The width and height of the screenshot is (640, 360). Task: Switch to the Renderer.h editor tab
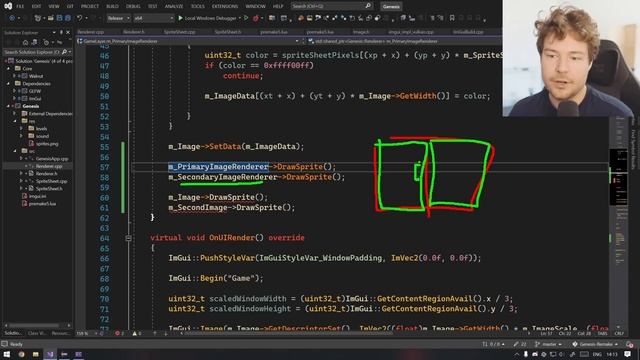click(x=133, y=32)
